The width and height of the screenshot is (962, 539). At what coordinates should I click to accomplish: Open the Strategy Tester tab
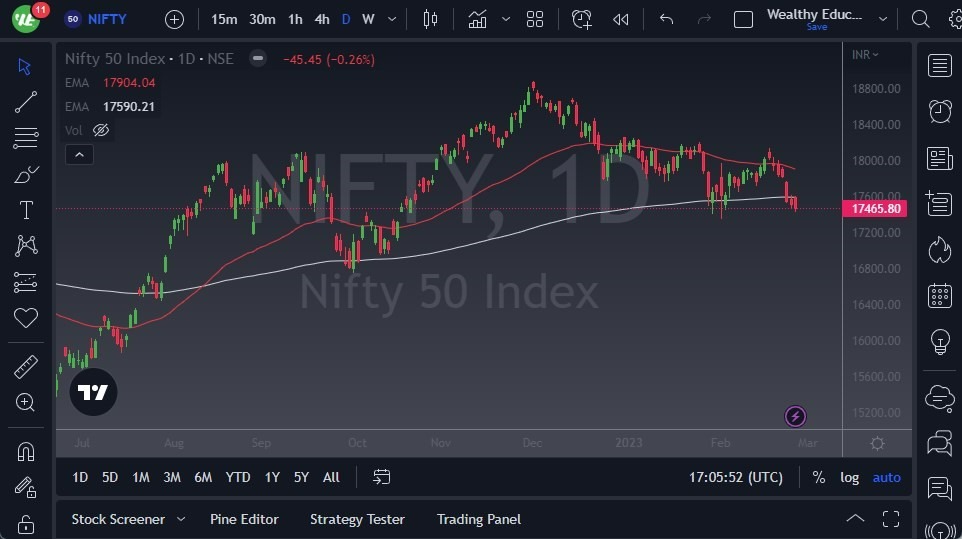coord(357,519)
